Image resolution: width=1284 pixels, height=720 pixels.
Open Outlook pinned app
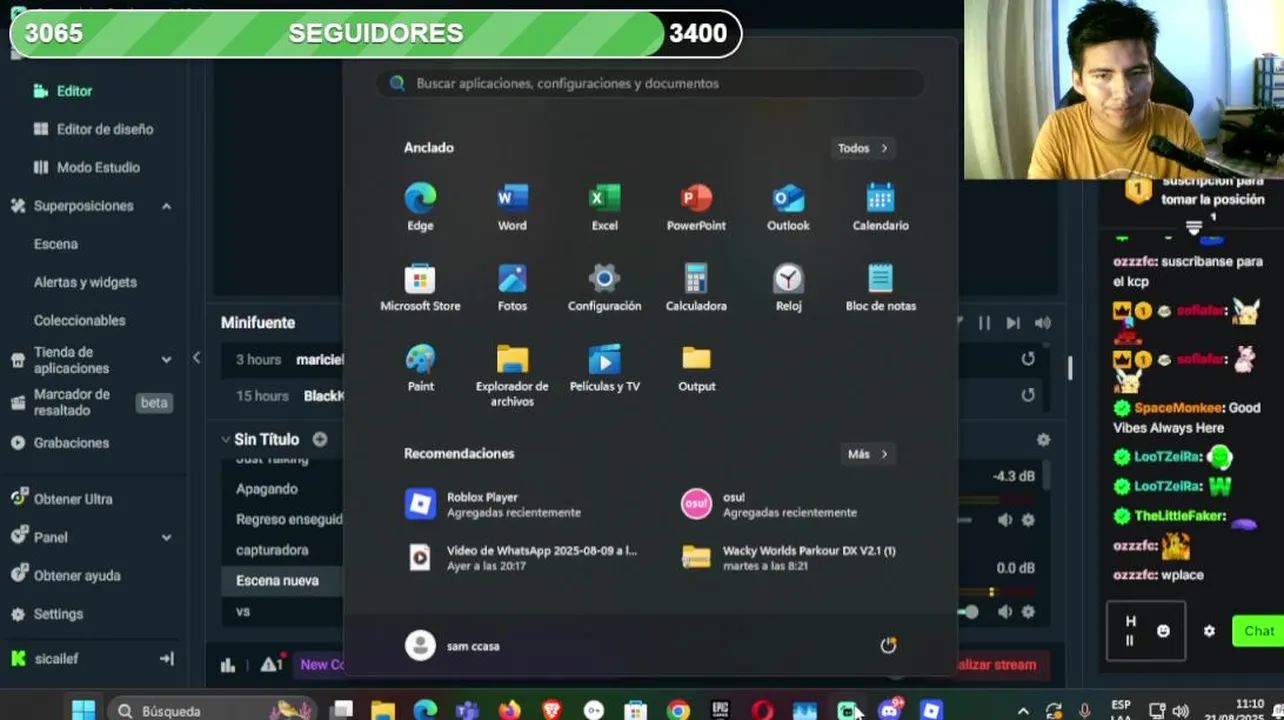pos(788,207)
